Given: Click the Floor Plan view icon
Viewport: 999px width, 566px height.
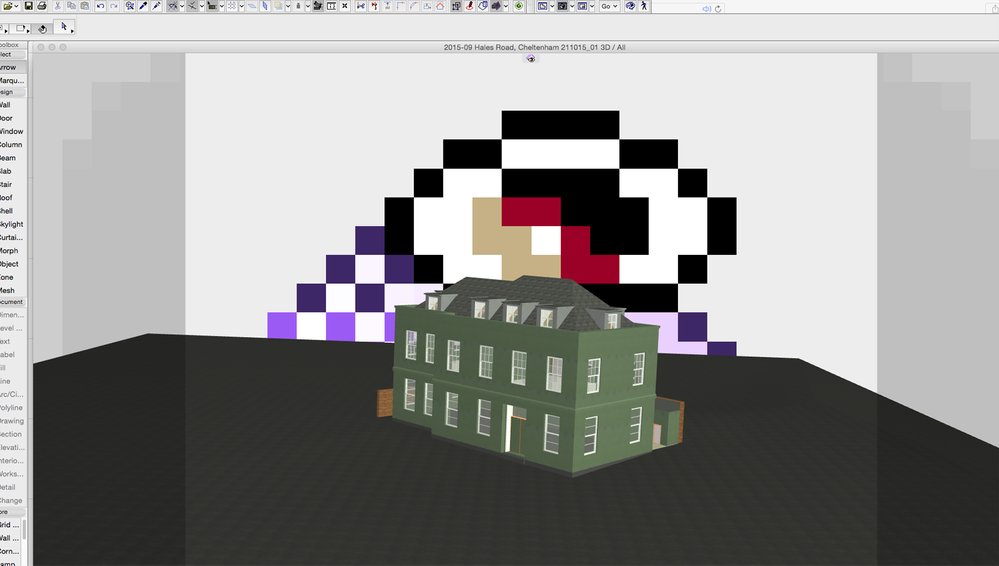Looking at the screenshot, I should (542, 6).
